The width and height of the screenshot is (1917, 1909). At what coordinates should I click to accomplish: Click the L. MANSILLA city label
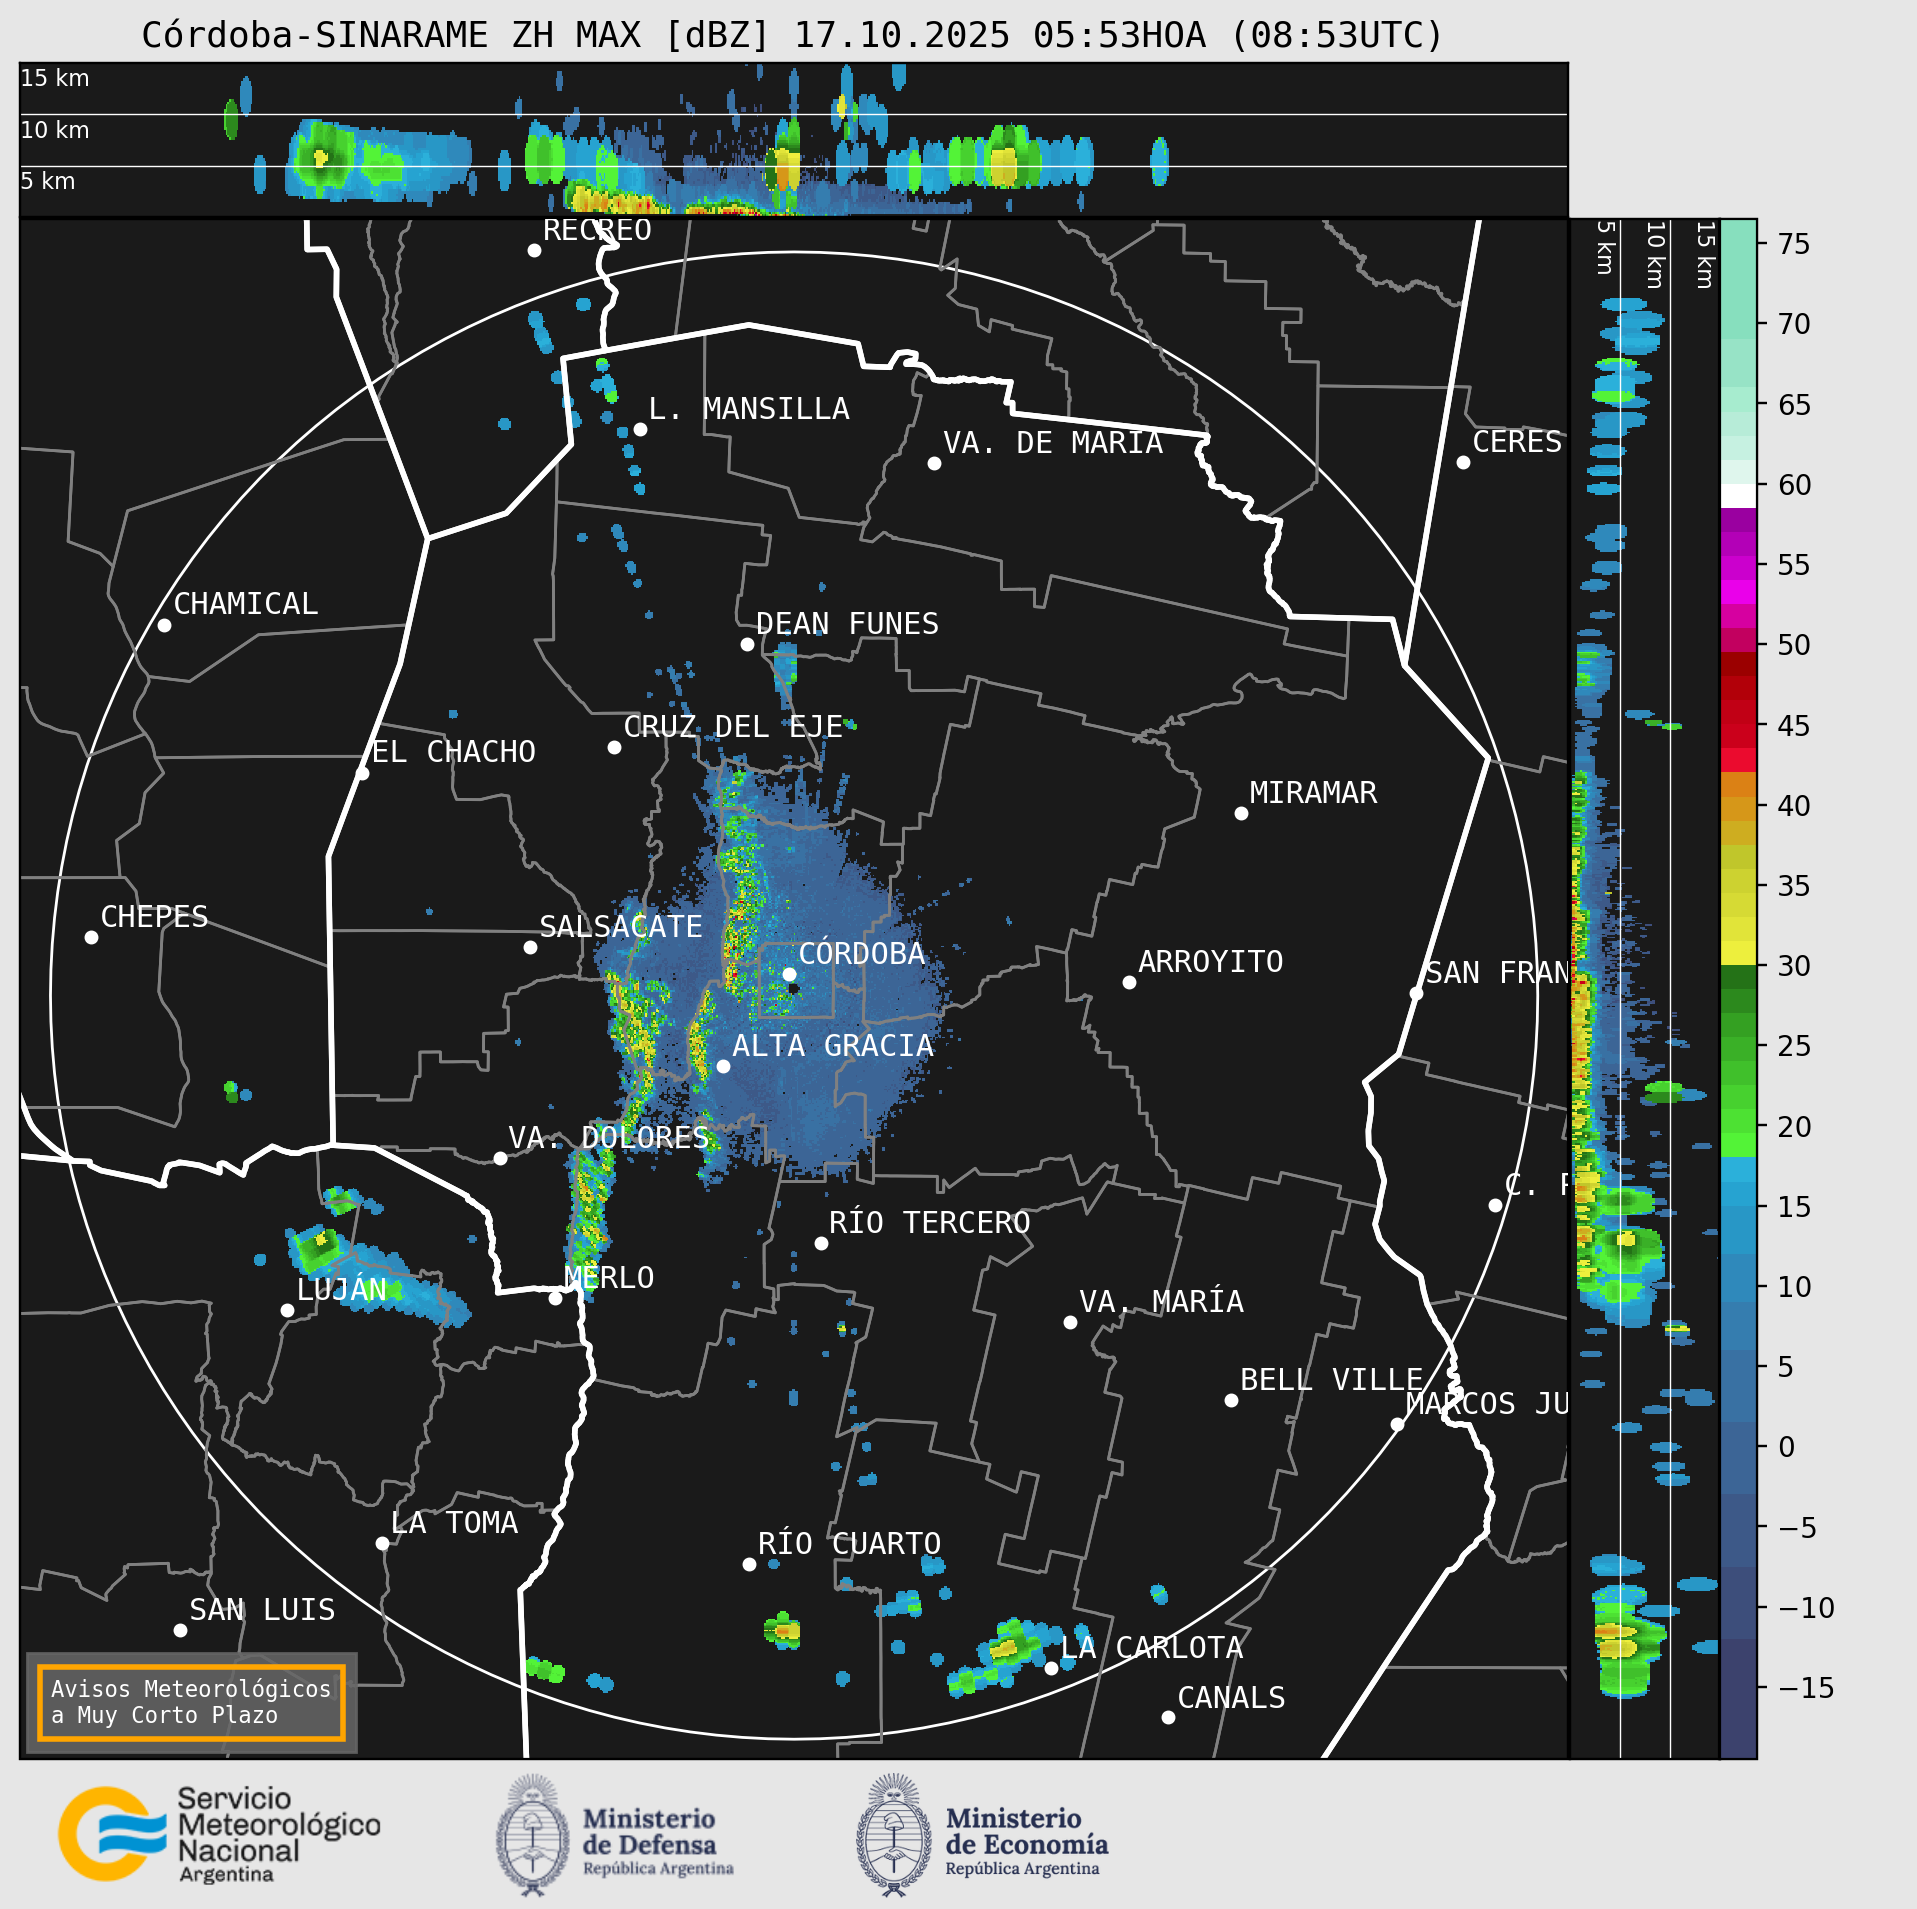(x=749, y=409)
